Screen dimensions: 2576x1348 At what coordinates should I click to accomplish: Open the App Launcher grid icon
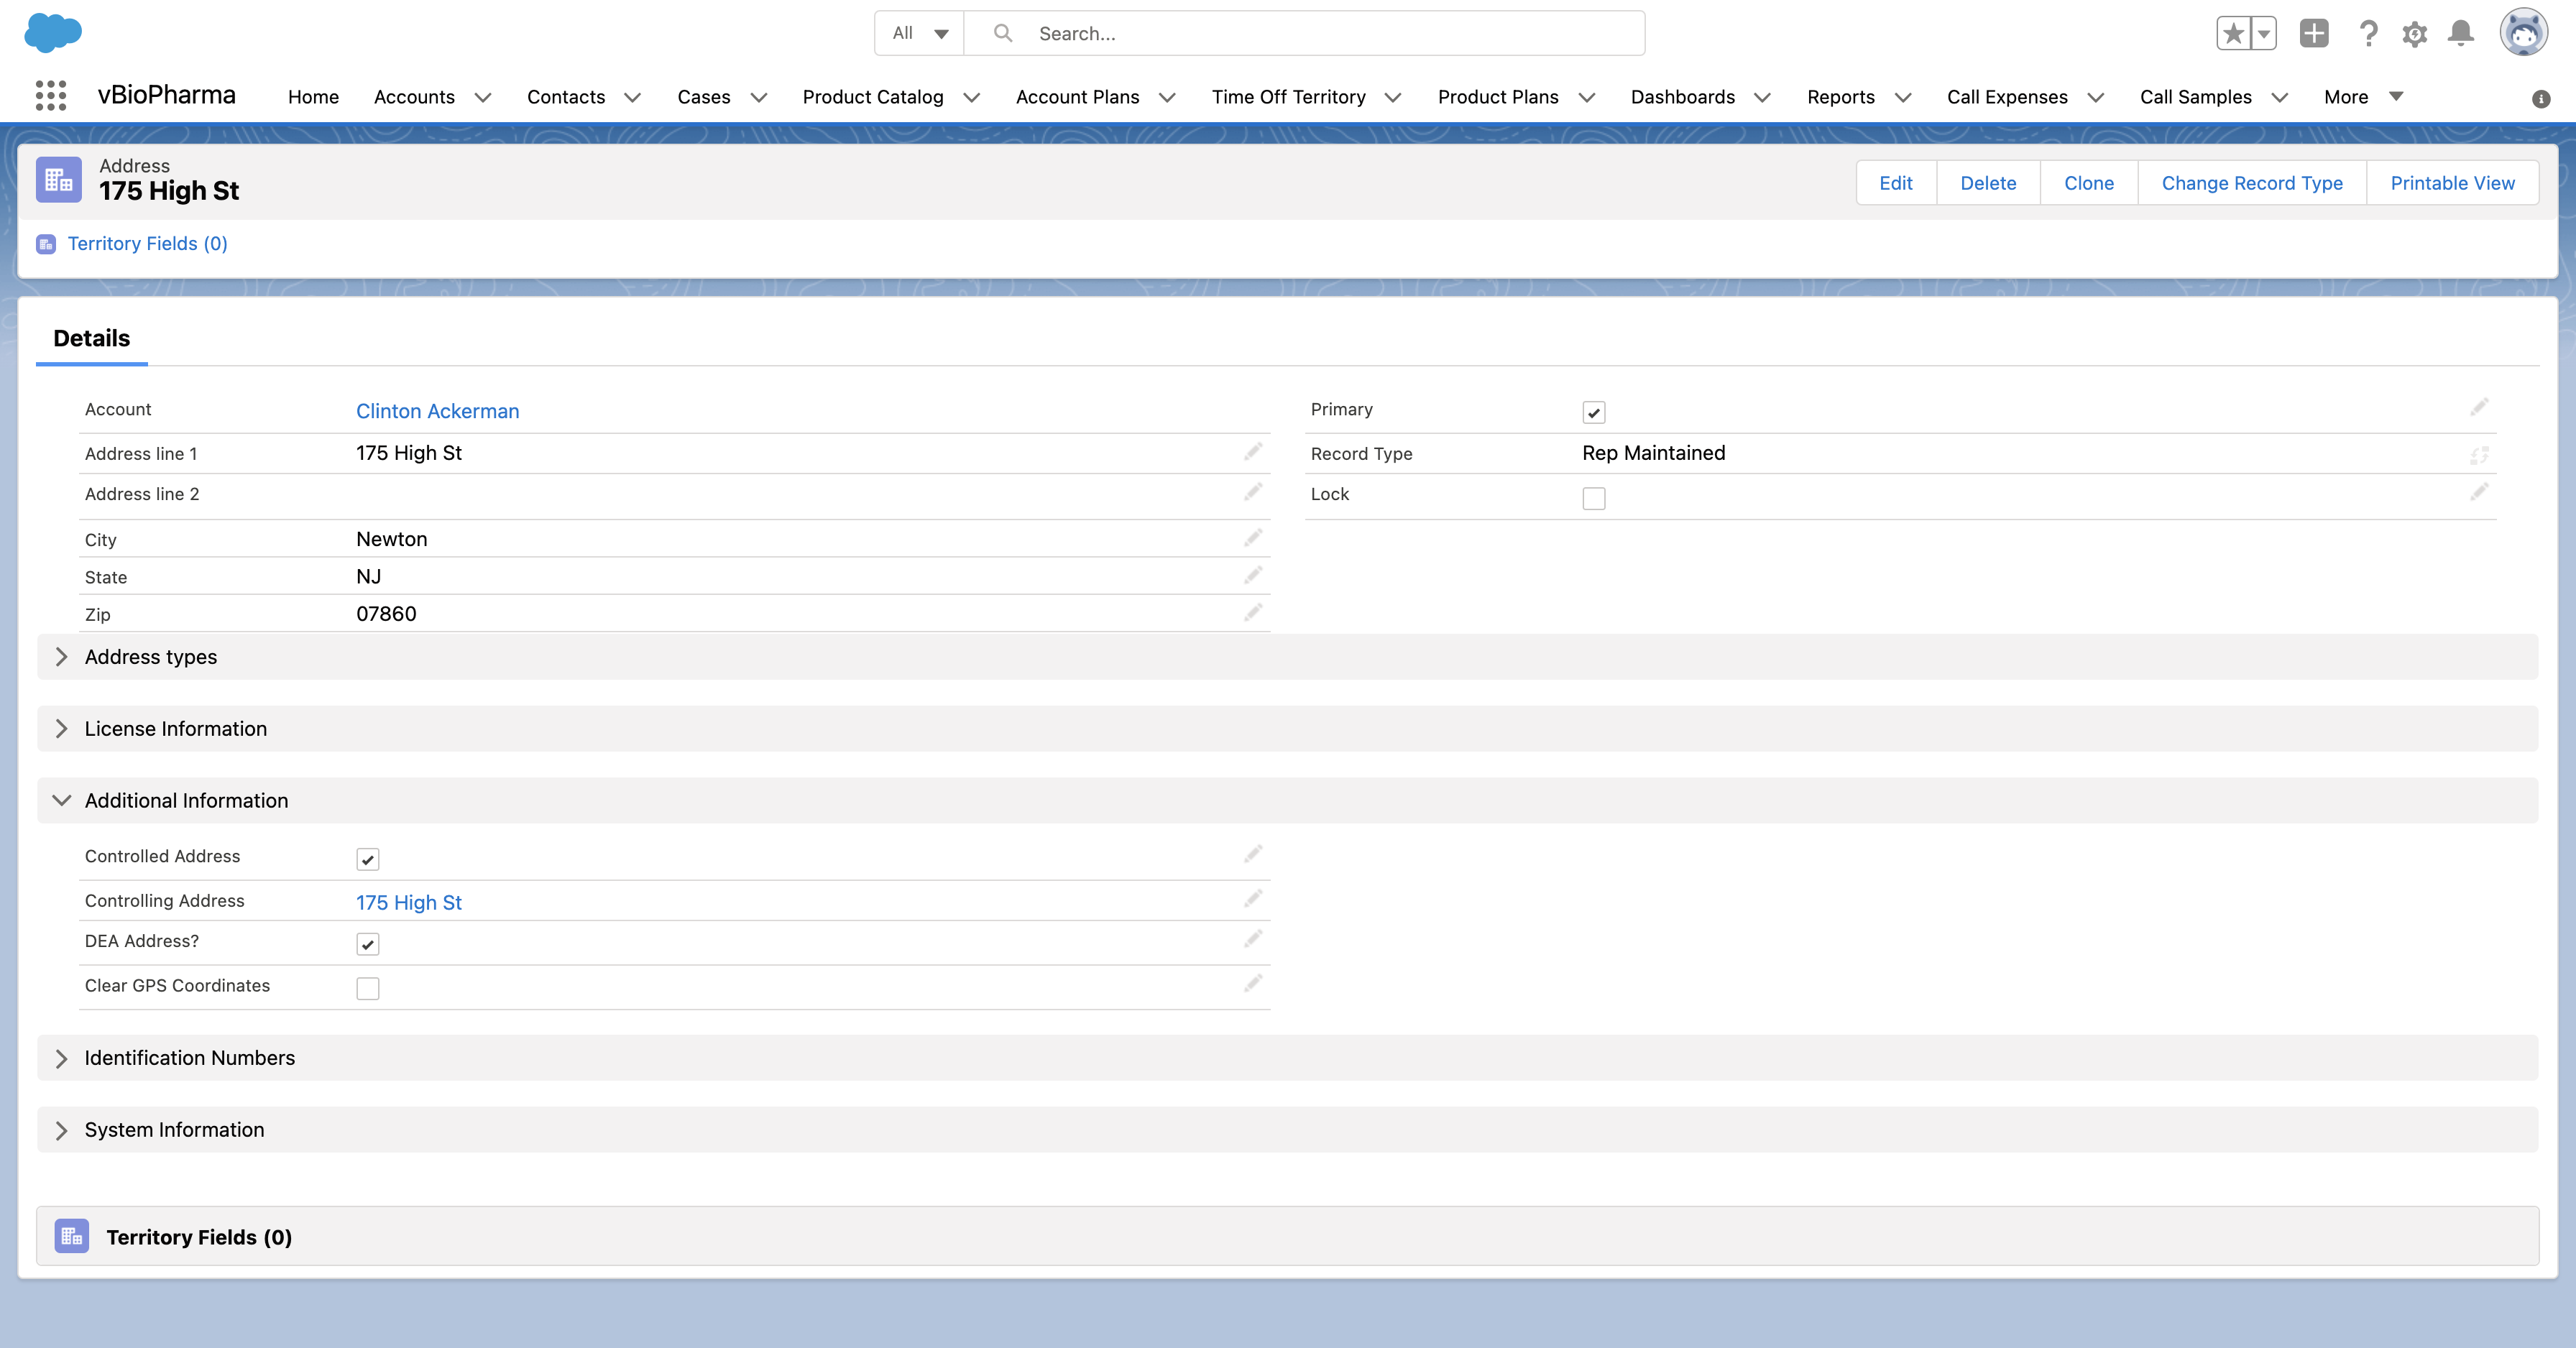(50, 96)
